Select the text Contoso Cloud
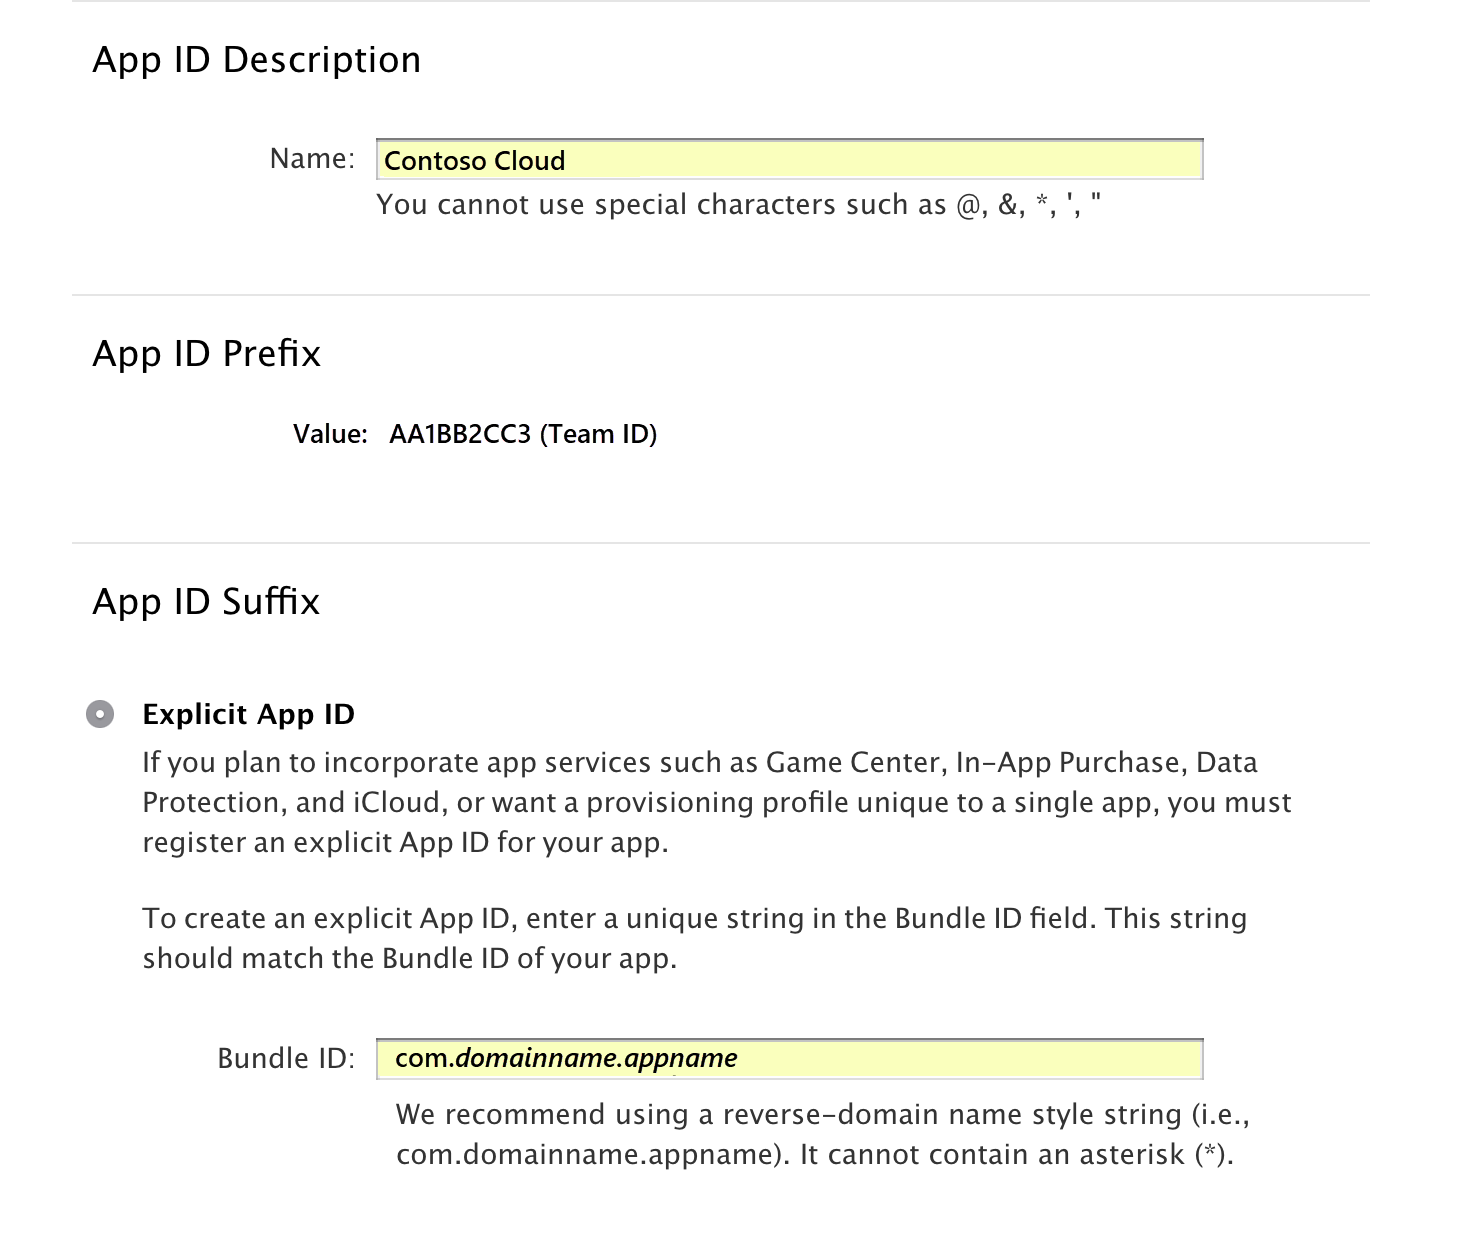Screen dimensions: 1458x1234 [x=474, y=160]
